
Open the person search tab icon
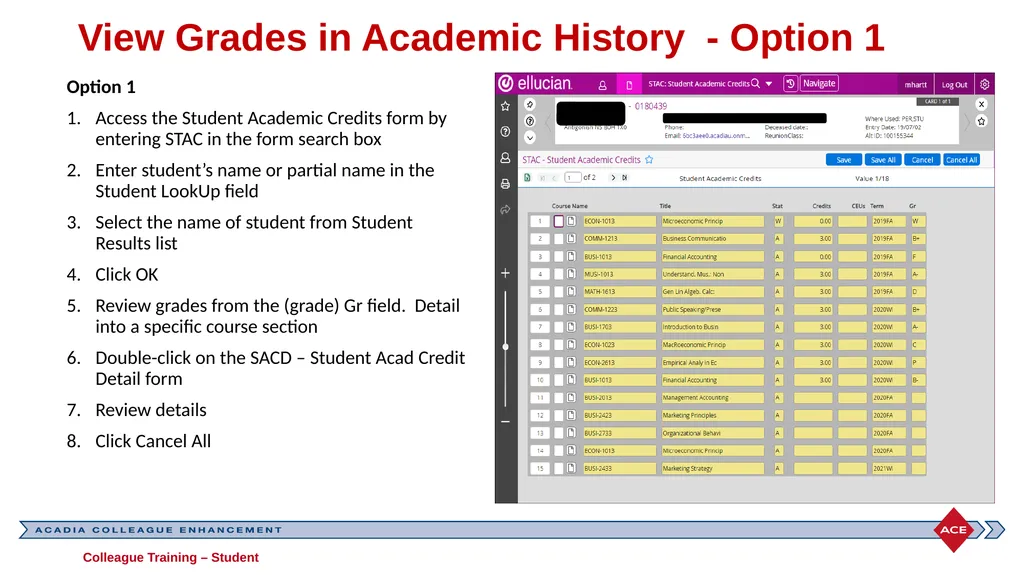point(602,85)
